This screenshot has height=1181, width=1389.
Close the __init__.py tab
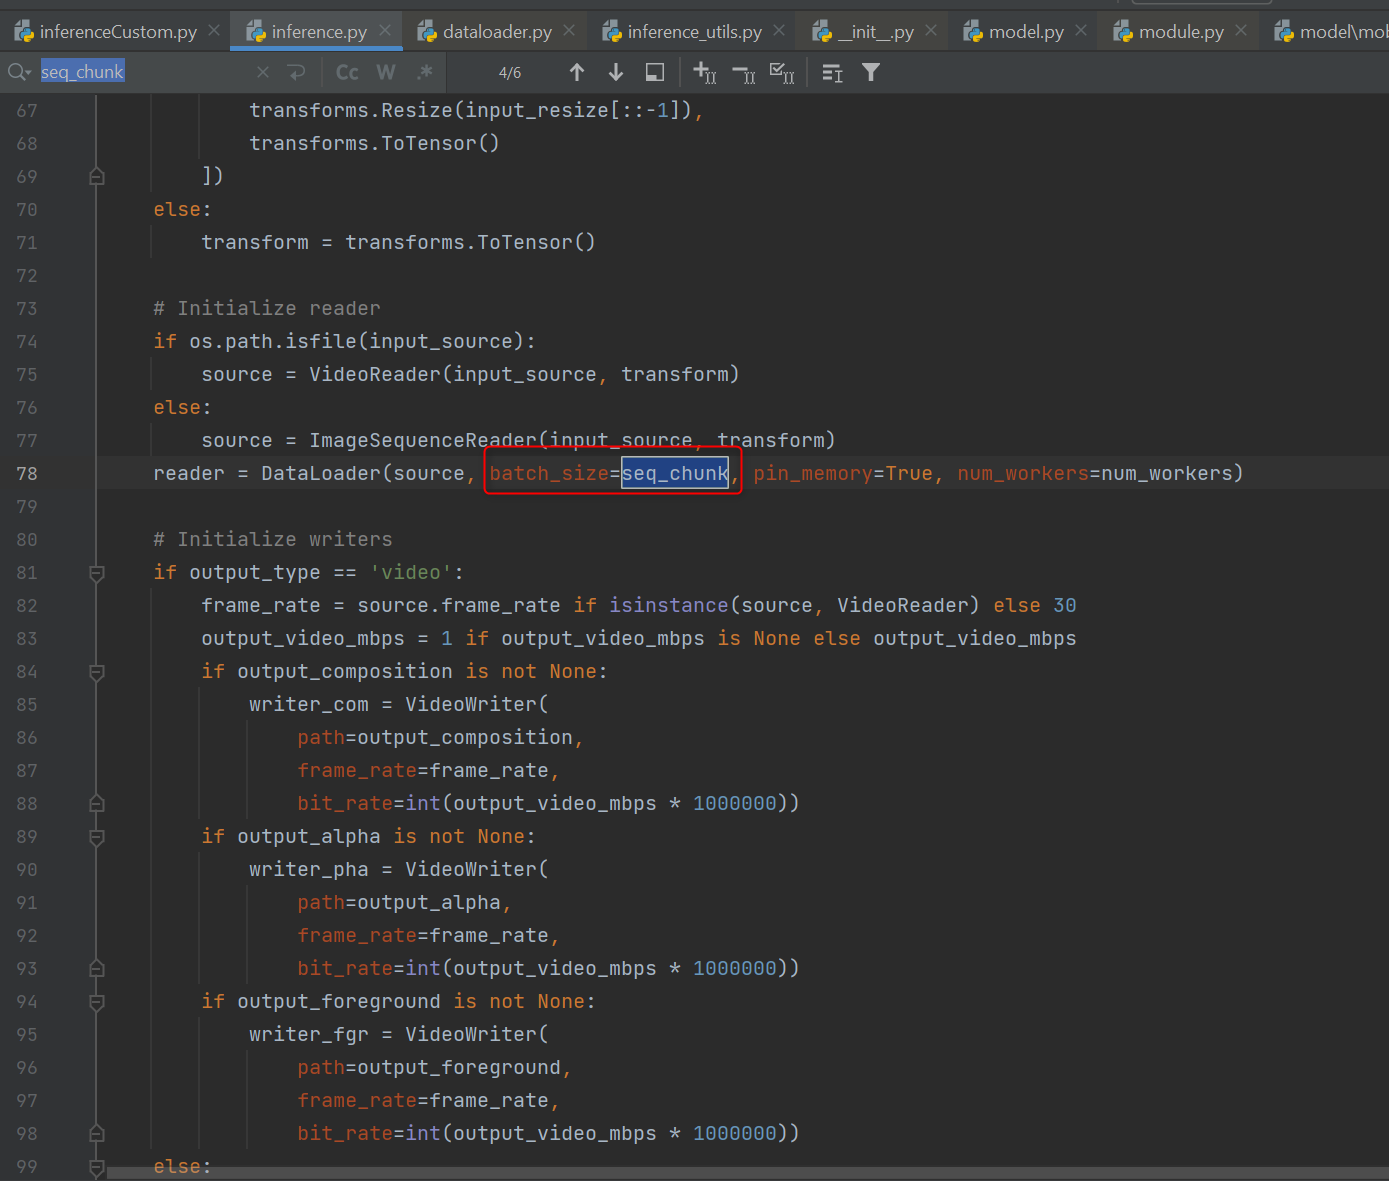click(x=931, y=31)
